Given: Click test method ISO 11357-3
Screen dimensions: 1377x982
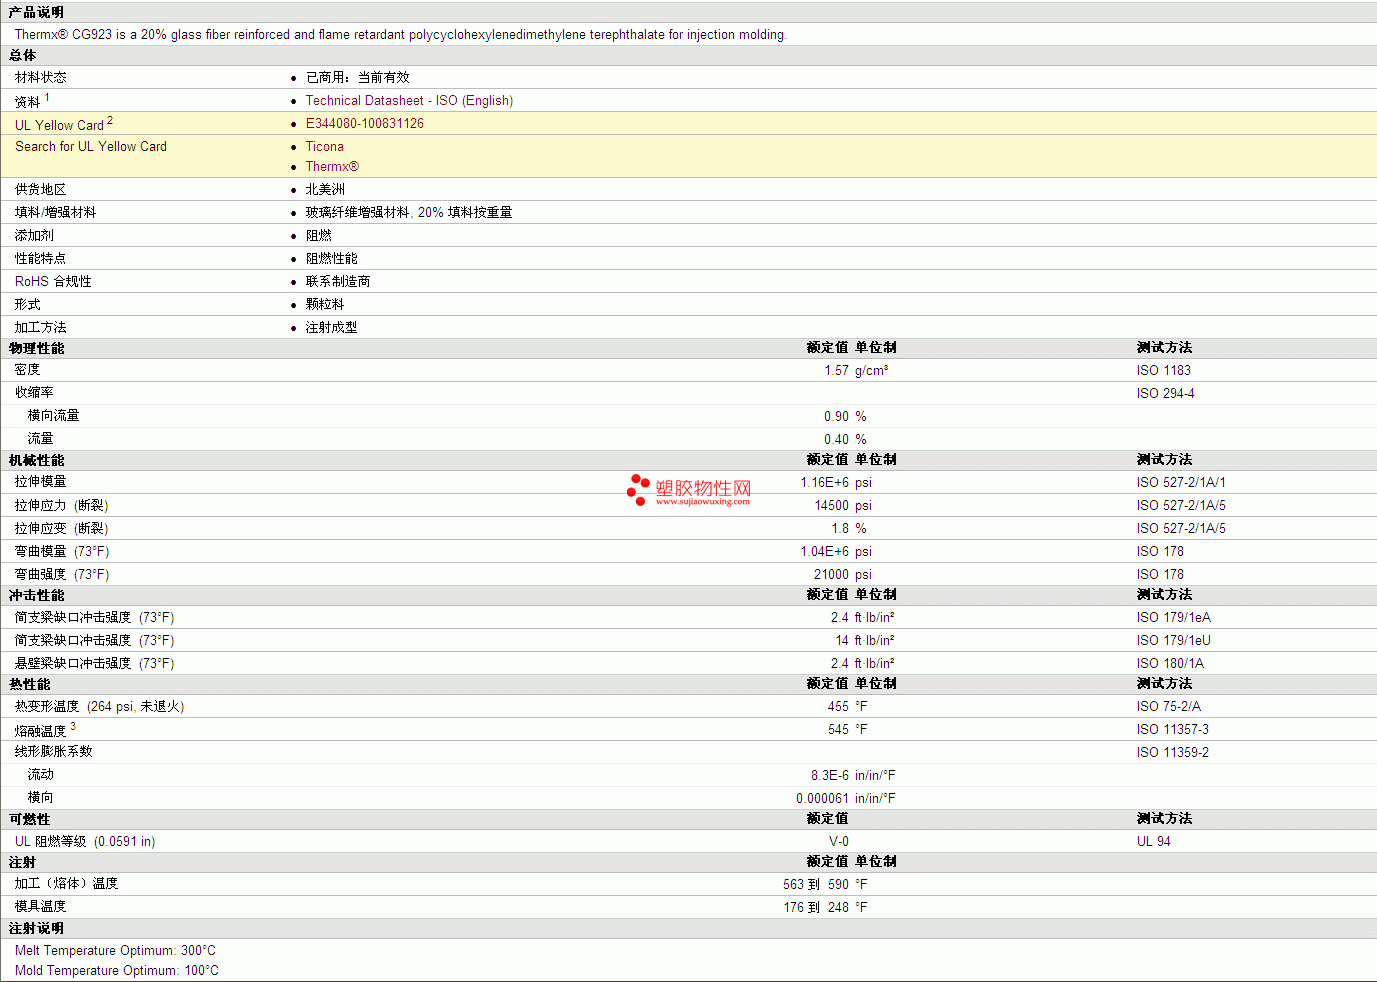Looking at the screenshot, I should pos(1173,730).
